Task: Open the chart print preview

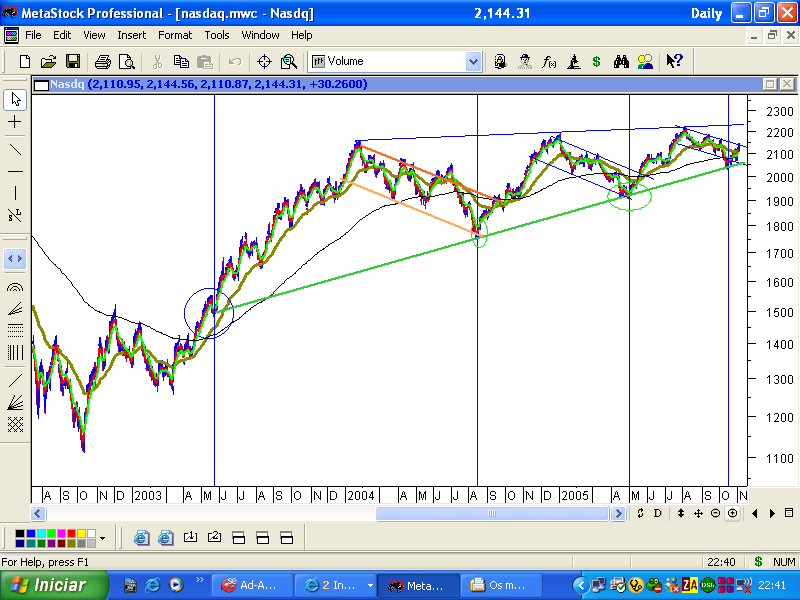Action: [126, 61]
